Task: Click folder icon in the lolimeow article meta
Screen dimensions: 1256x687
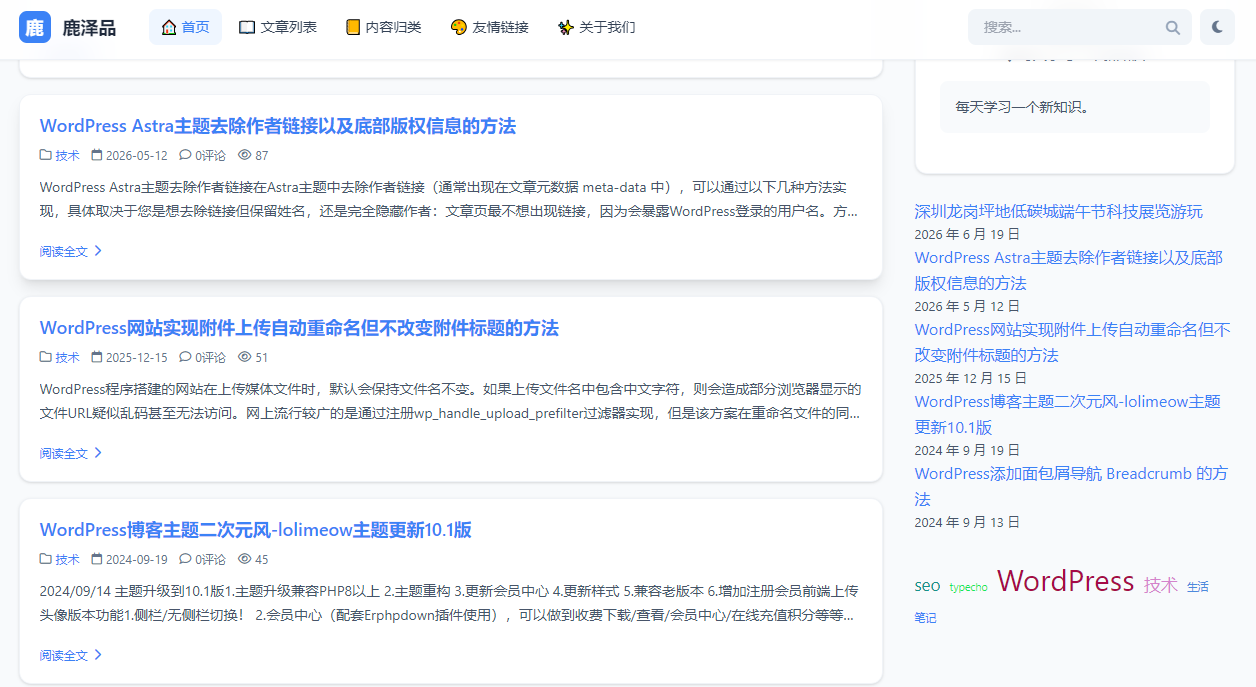Action: [x=46, y=559]
